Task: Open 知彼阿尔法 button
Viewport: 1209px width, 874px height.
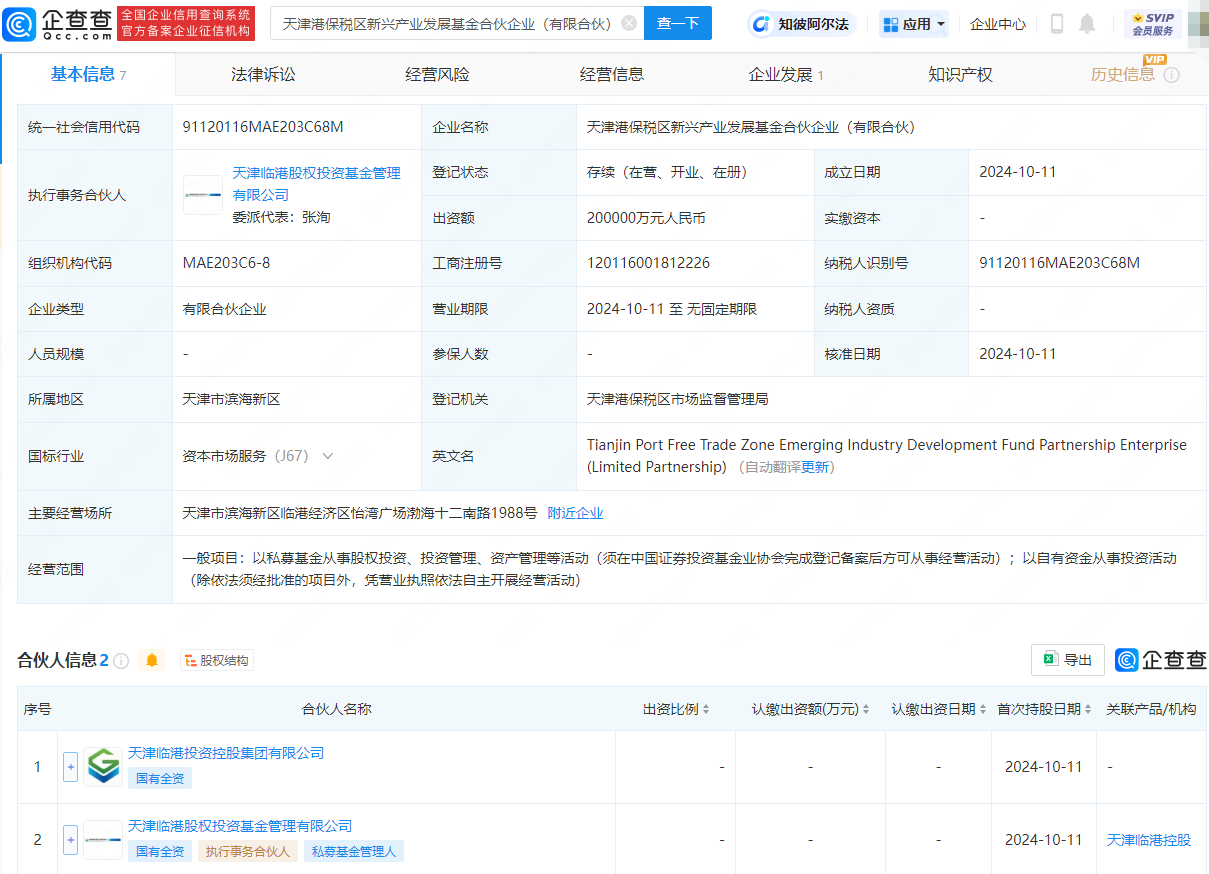Action: click(803, 24)
